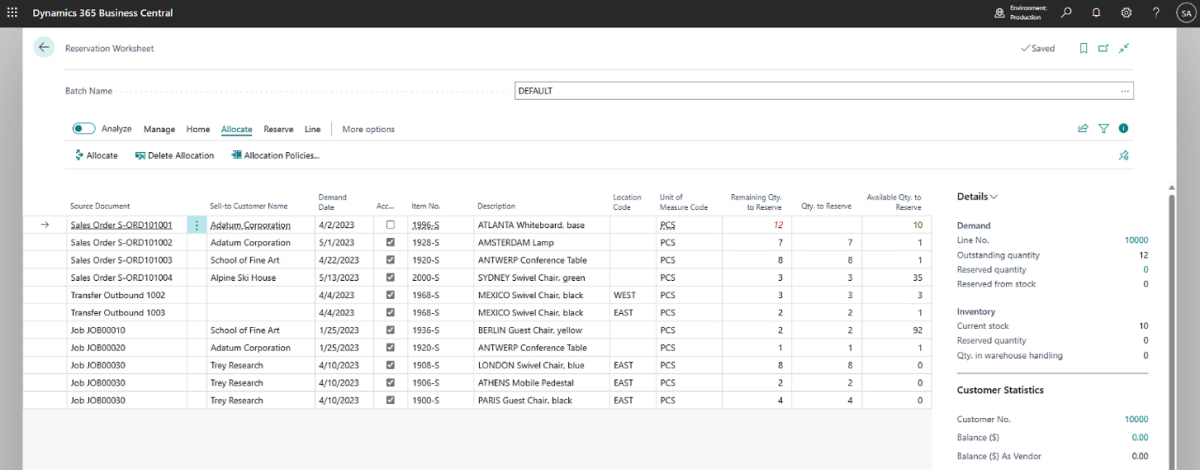This screenshot has width=1200, height=470.
Task: Open the Reserve menu tab
Action: pos(278,129)
